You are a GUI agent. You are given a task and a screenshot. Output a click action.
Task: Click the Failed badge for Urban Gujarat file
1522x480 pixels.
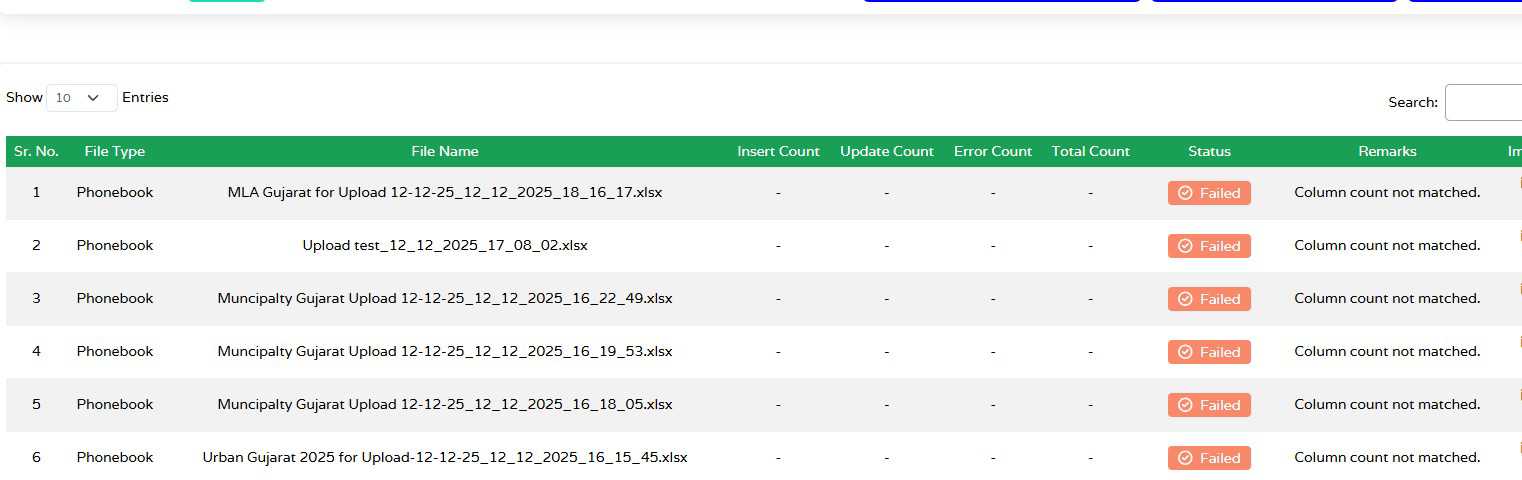click(1209, 458)
